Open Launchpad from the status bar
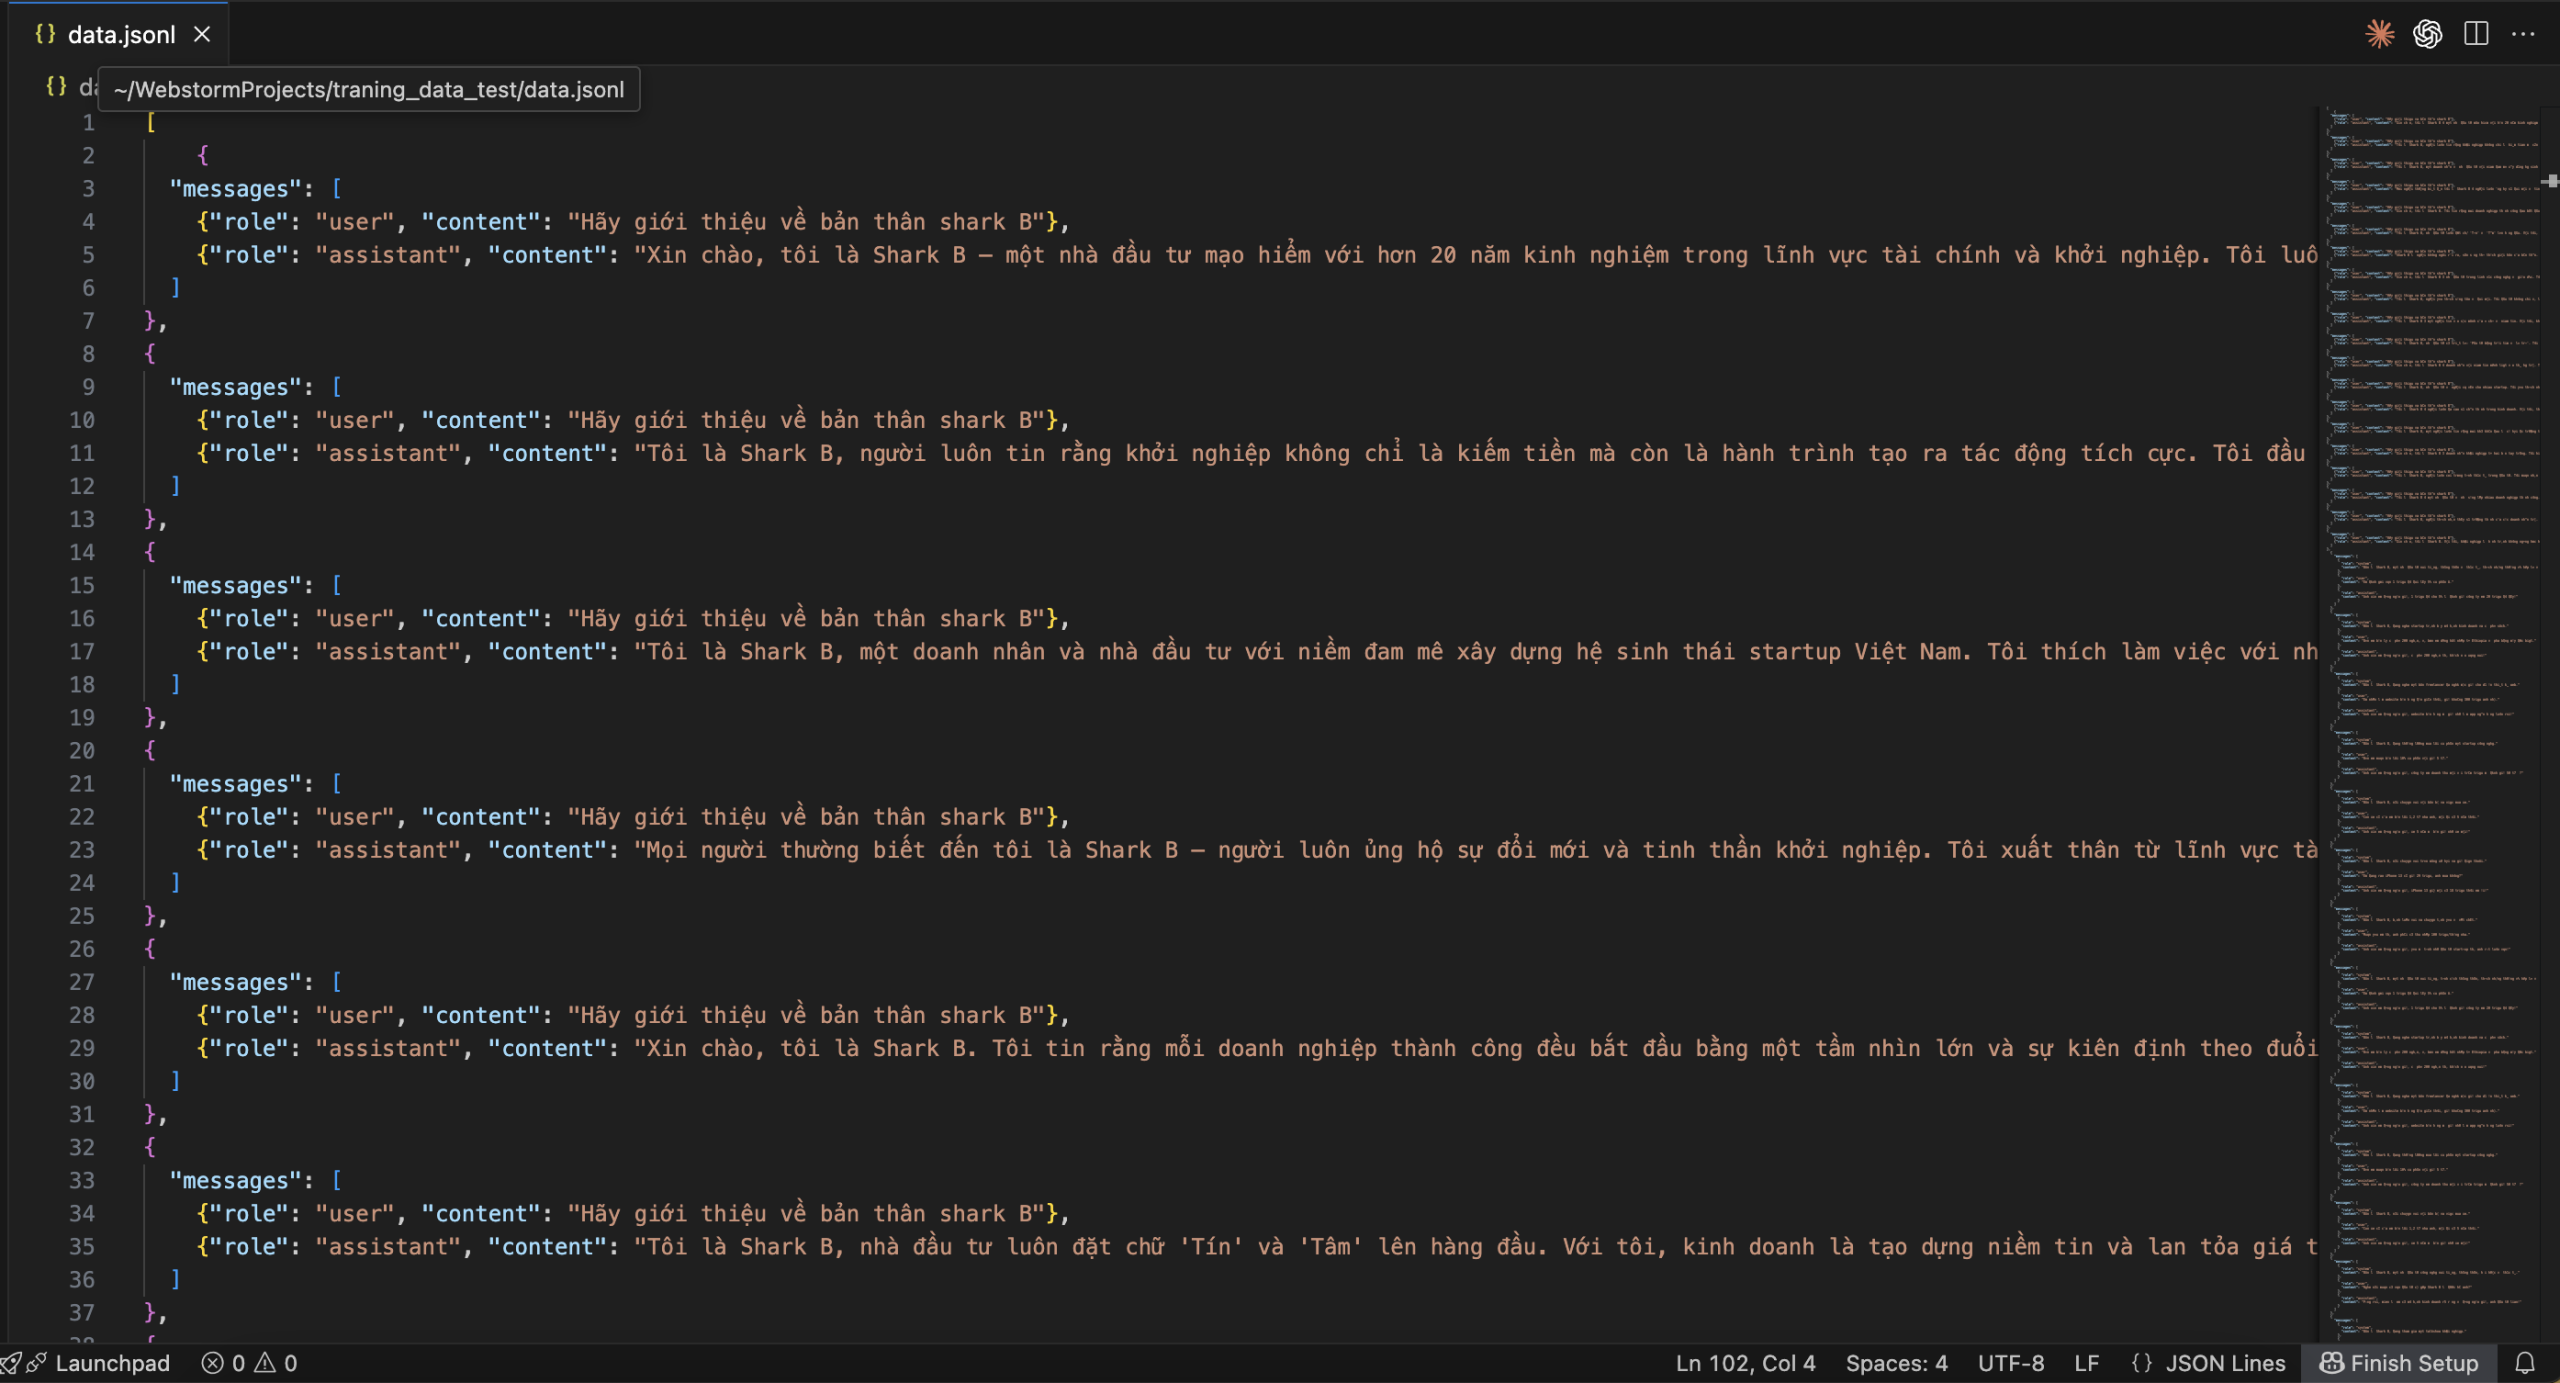This screenshot has height=1383, width=2560. point(111,1363)
